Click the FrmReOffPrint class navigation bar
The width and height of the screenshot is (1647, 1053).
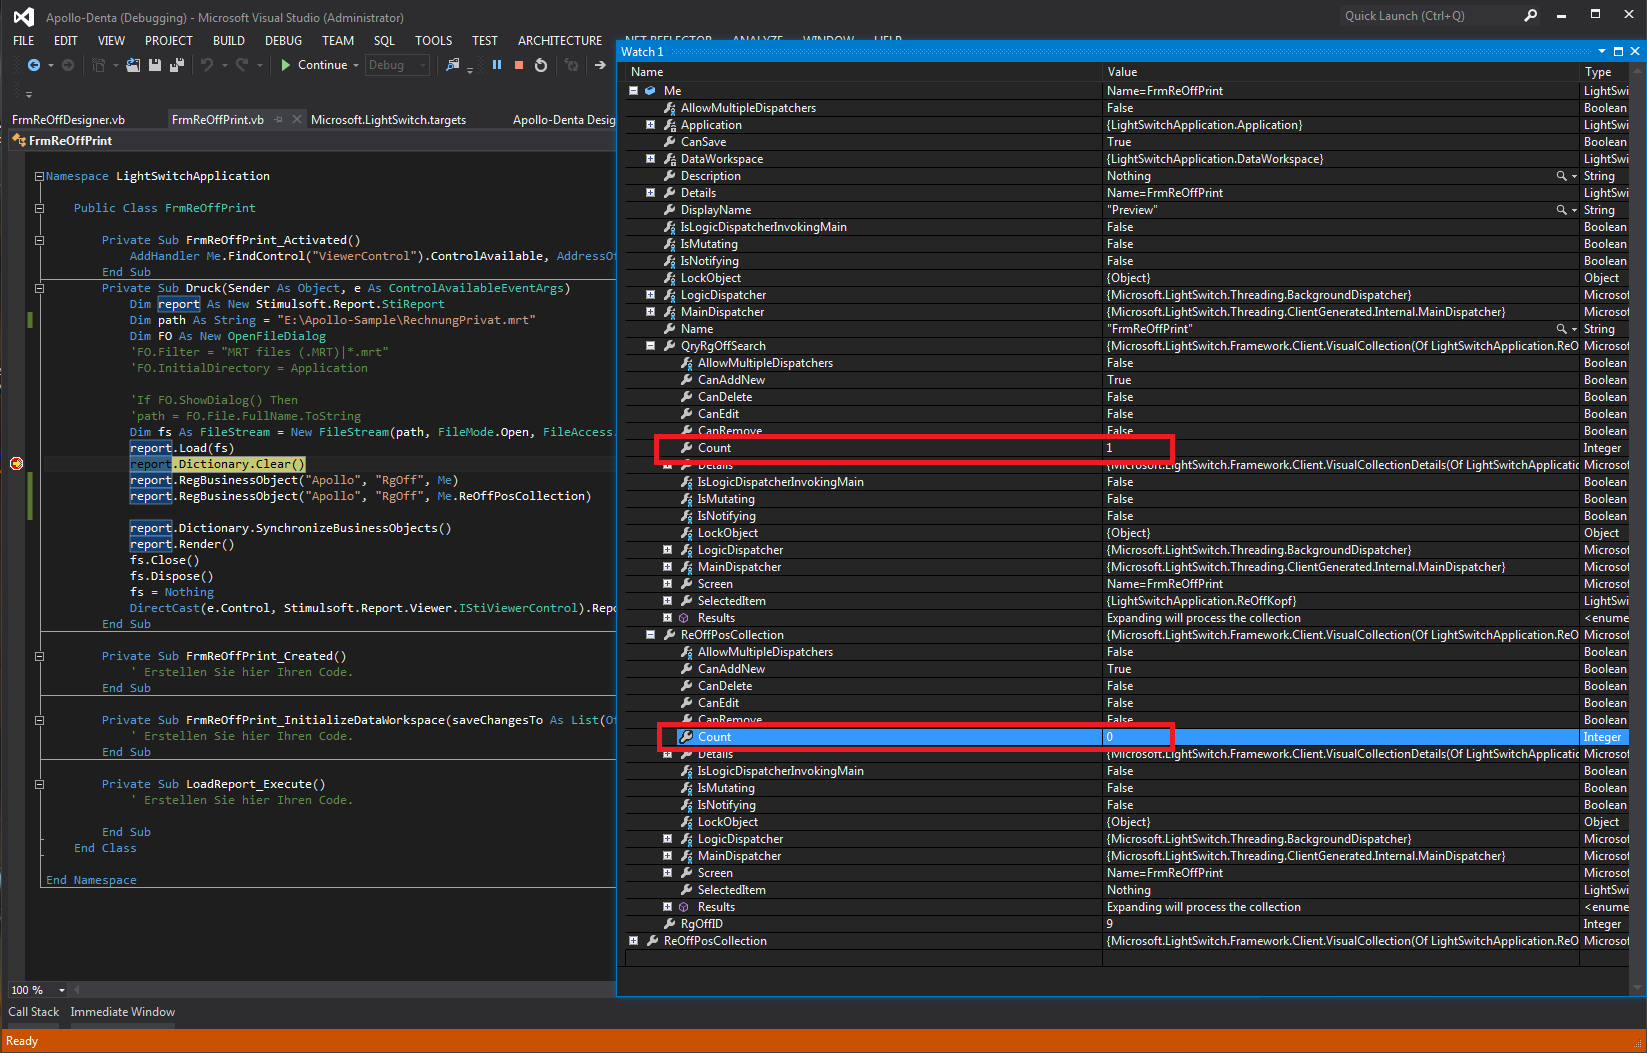pyautogui.click(x=312, y=141)
